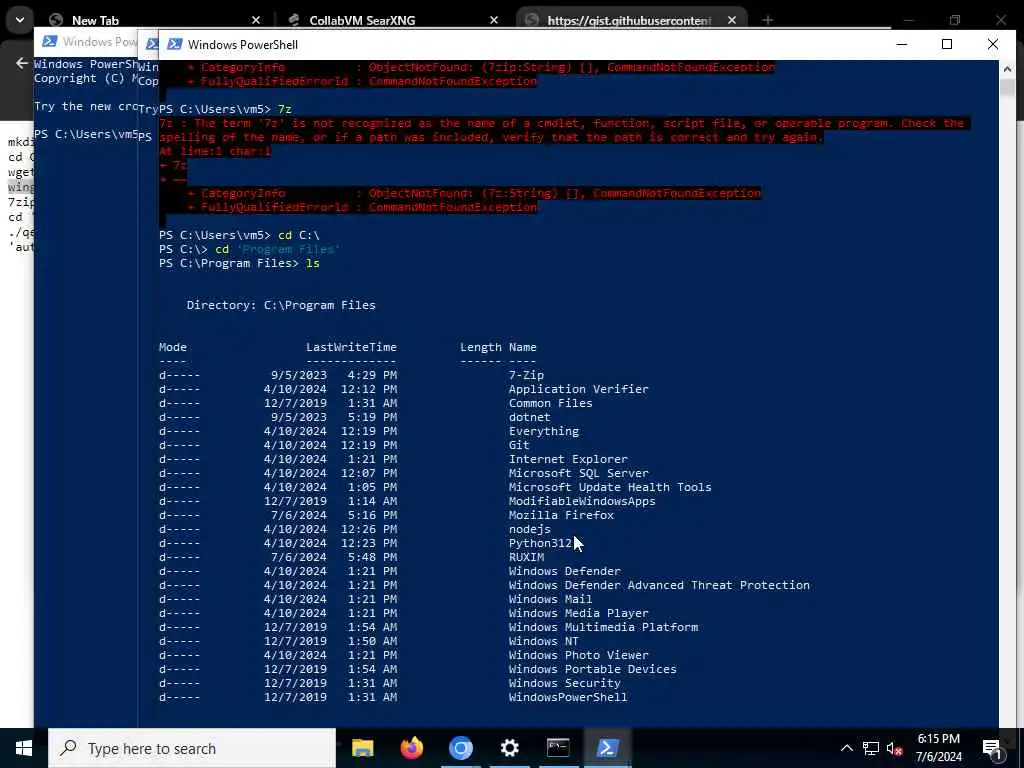This screenshot has height=768, width=1024.
Task: Close the New Tab browser tab
Action: [x=256, y=20]
